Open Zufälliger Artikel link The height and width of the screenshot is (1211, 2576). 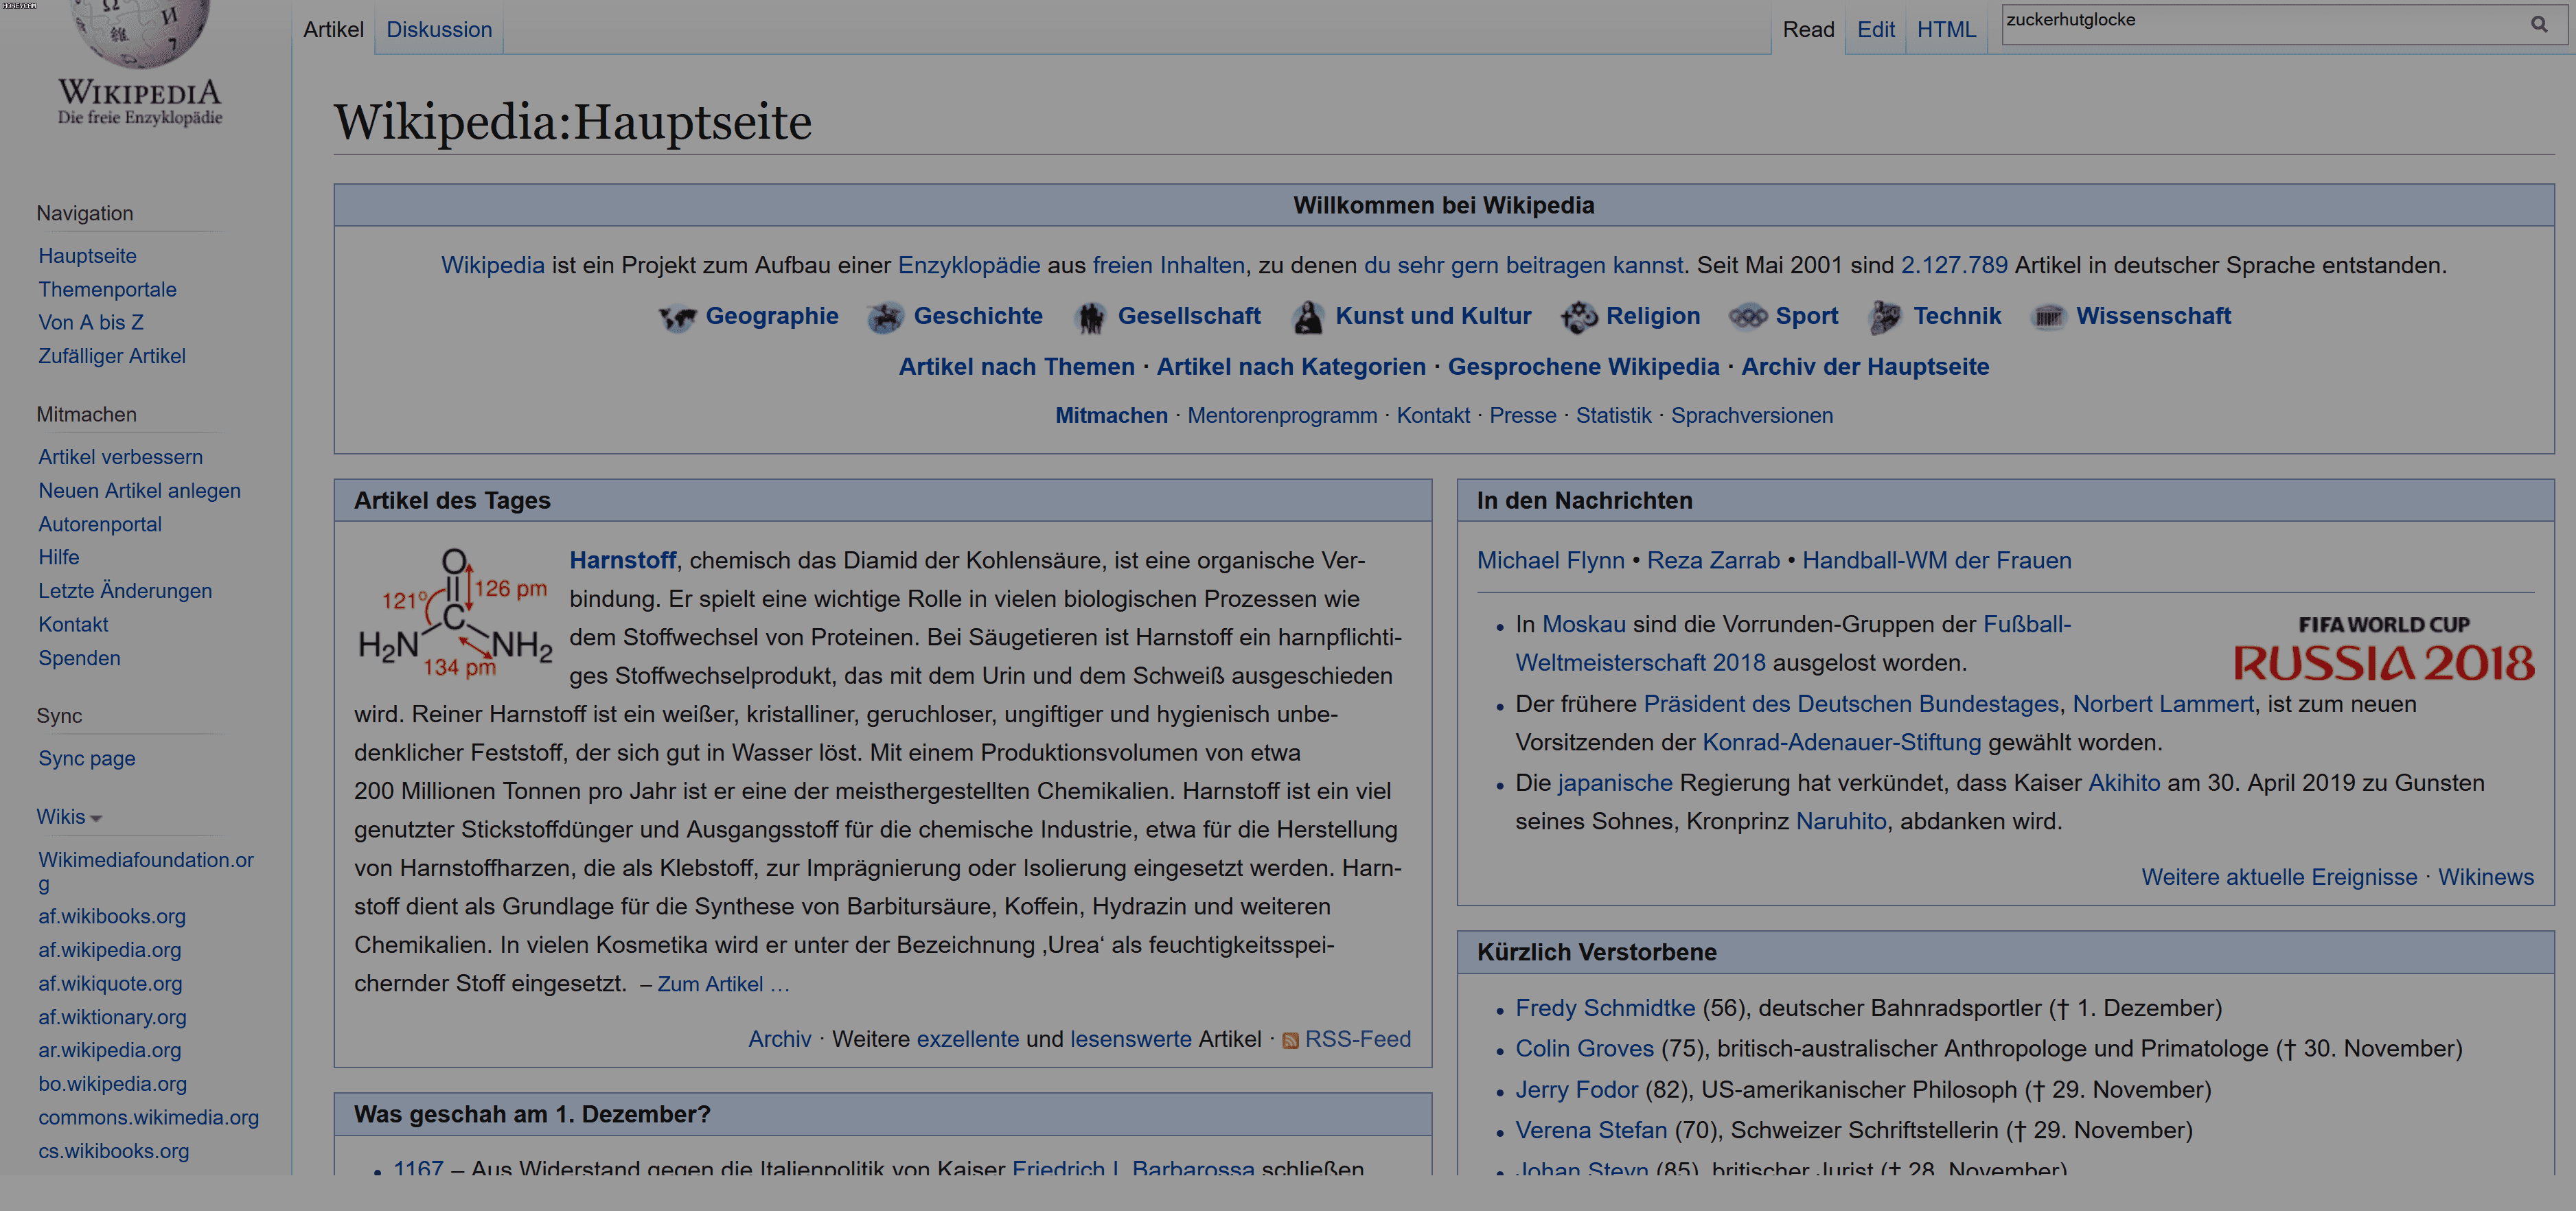(112, 357)
